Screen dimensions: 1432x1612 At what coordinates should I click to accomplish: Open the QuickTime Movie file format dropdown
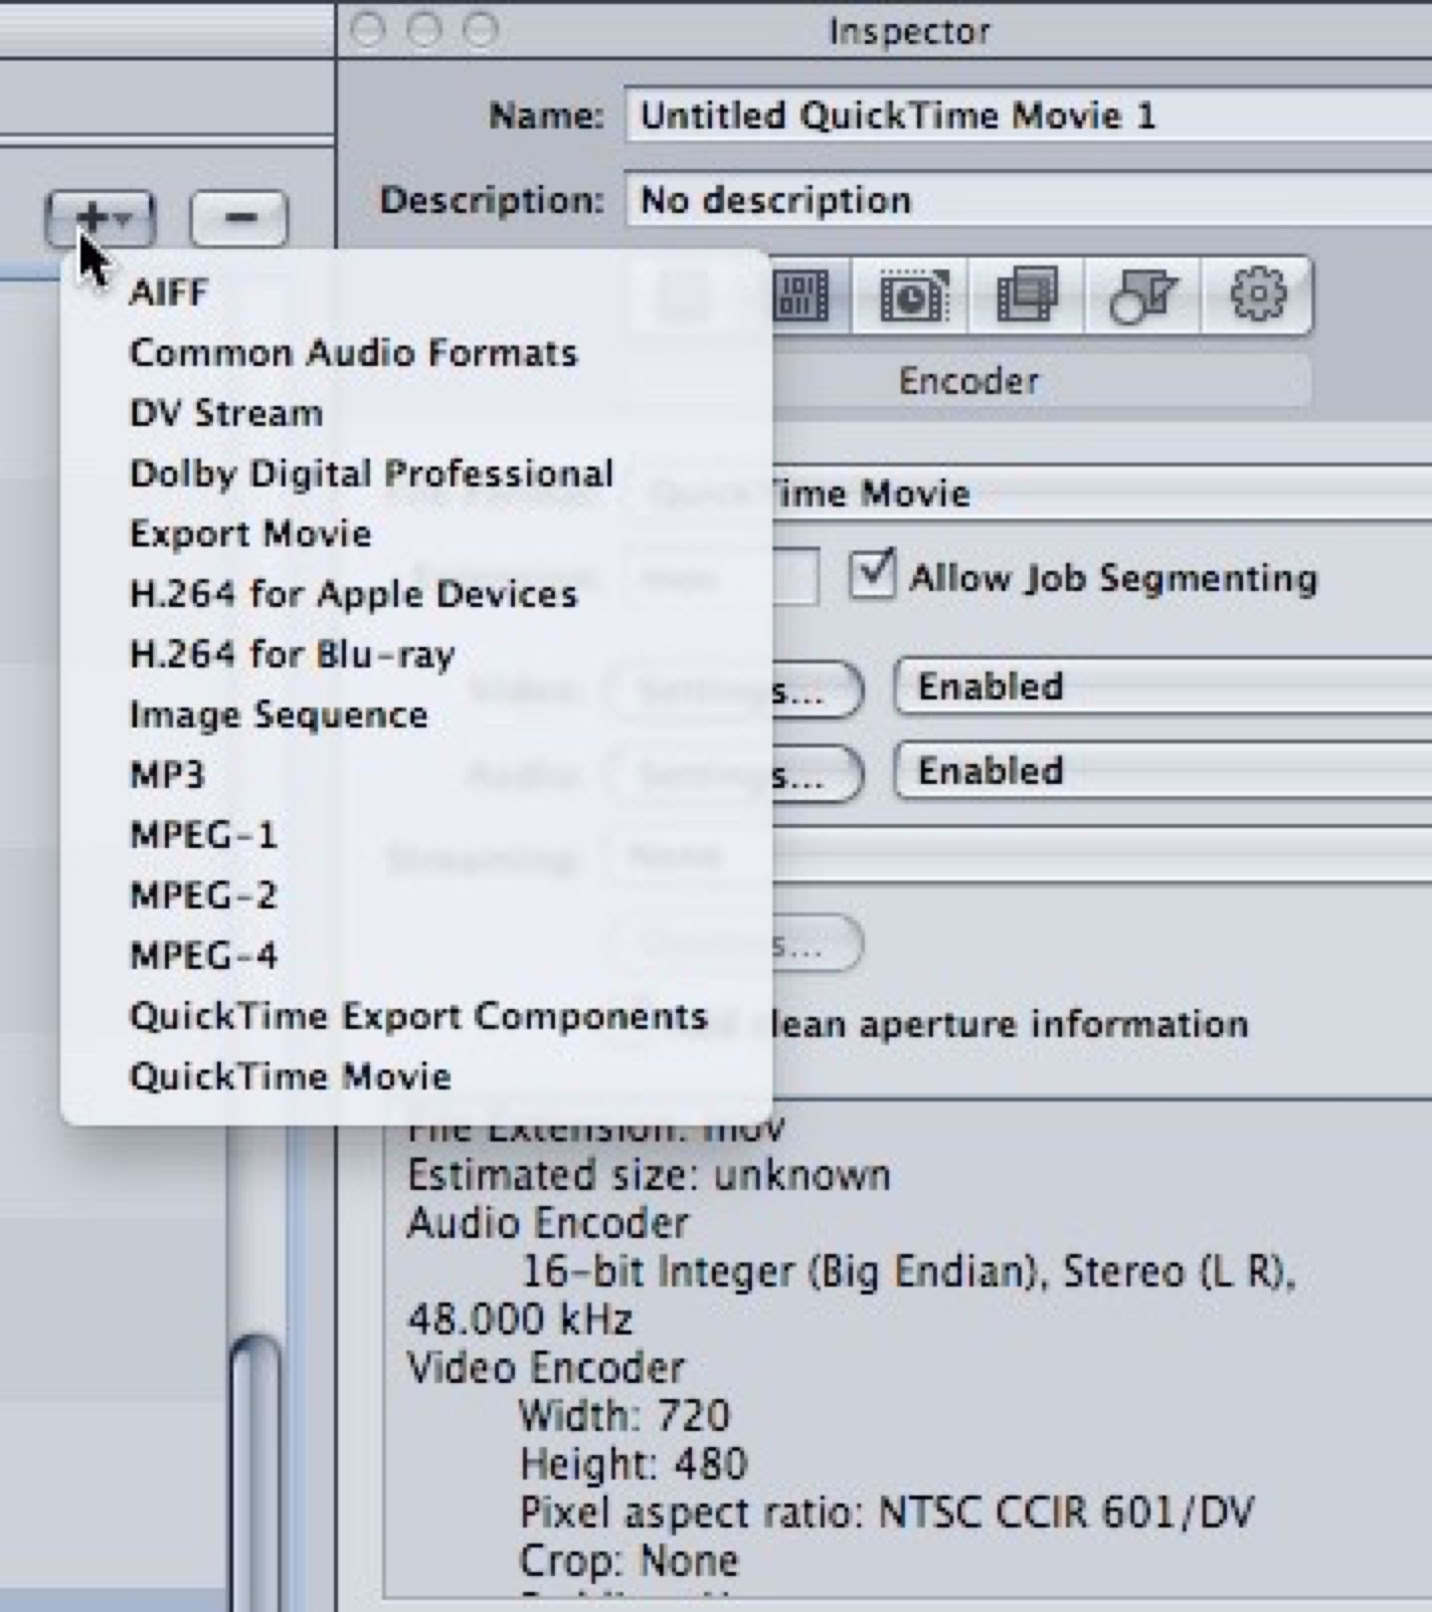[x=1100, y=493]
